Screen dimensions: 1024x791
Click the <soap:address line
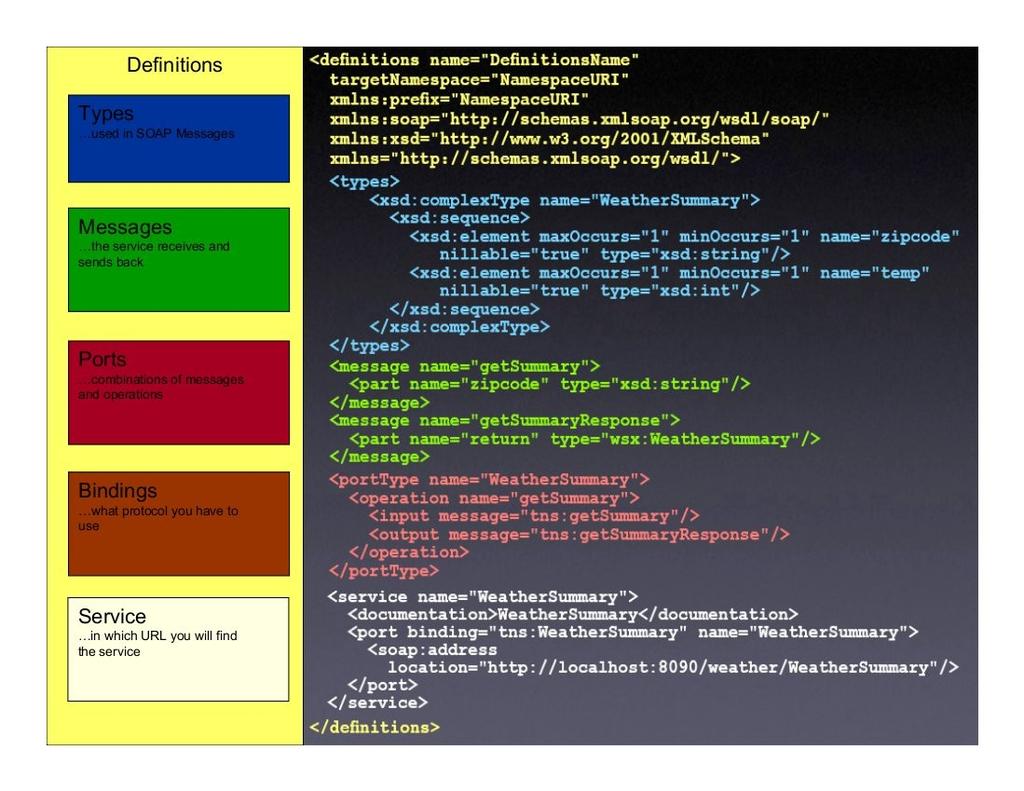pyautogui.click(x=432, y=650)
